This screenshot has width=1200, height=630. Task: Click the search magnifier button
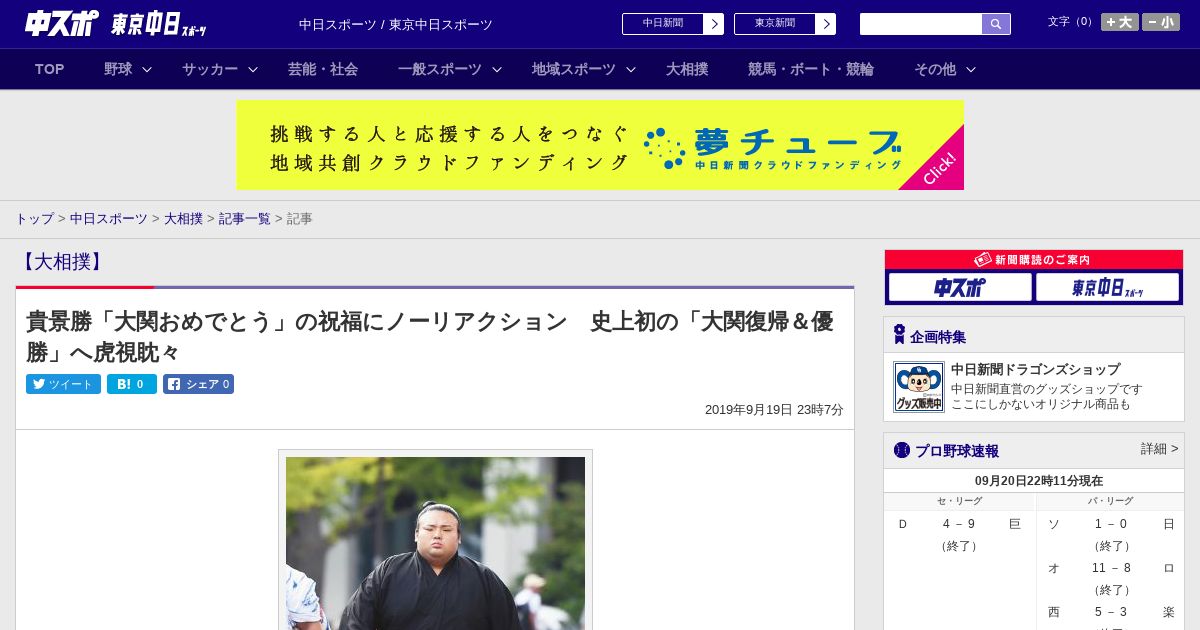(996, 24)
